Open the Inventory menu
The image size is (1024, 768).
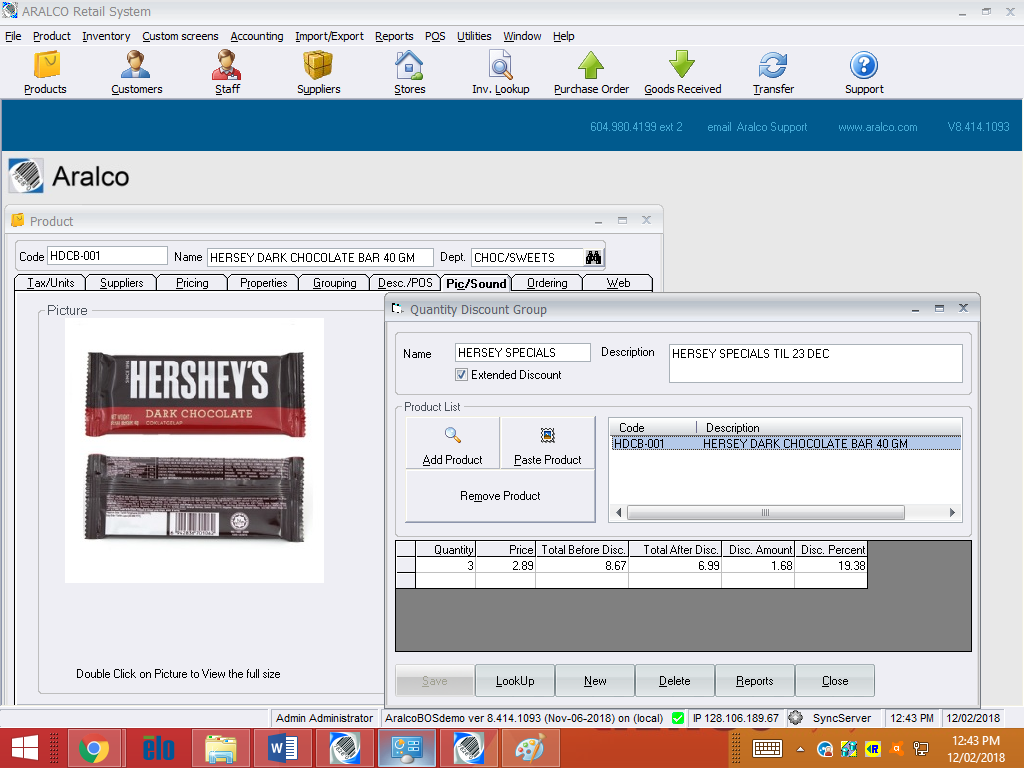click(x=106, y=36)
